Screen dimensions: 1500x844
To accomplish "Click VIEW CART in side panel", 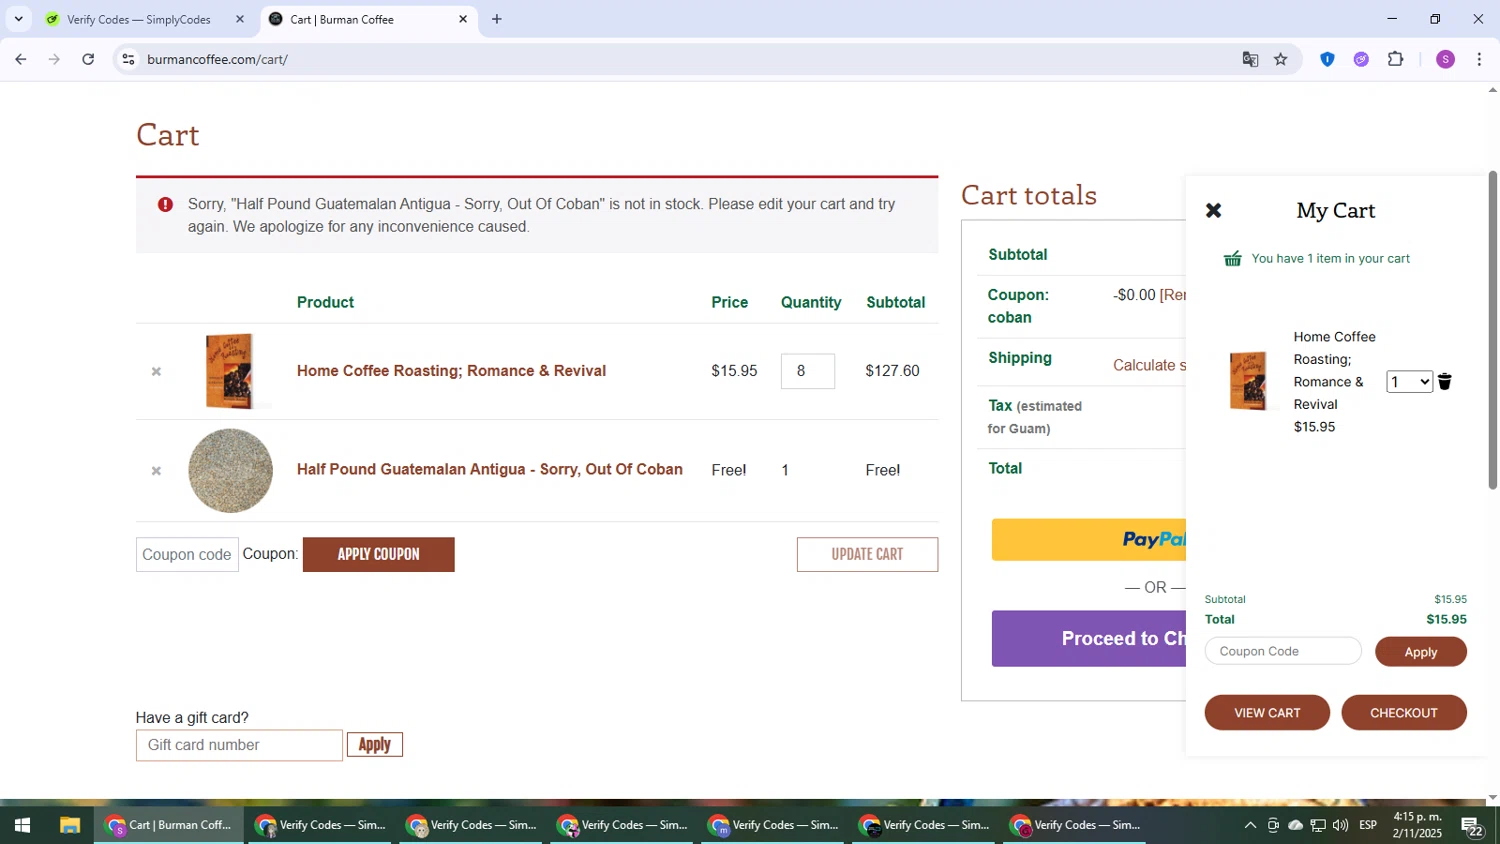I will coord(1267,713).
